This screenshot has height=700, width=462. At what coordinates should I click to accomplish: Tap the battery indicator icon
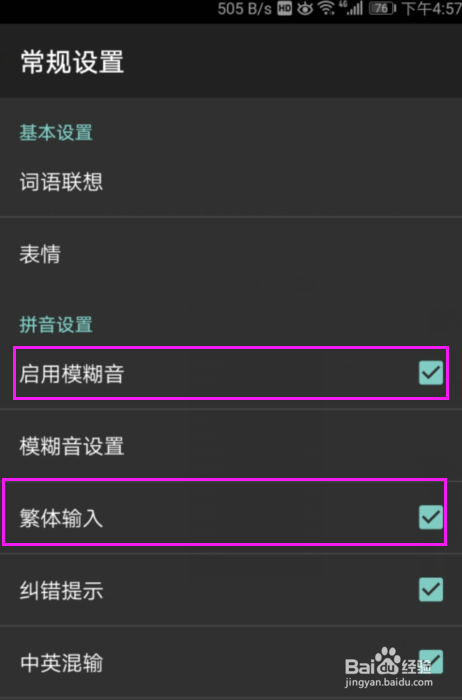(x=383, y=8)
